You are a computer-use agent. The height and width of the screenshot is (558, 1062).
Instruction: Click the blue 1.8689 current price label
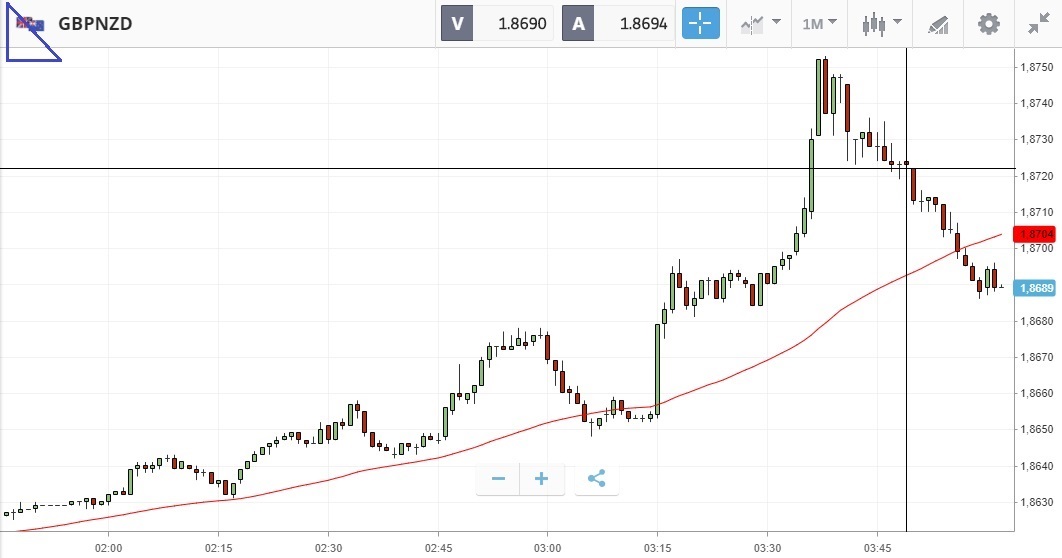[x=1036, y=288]
